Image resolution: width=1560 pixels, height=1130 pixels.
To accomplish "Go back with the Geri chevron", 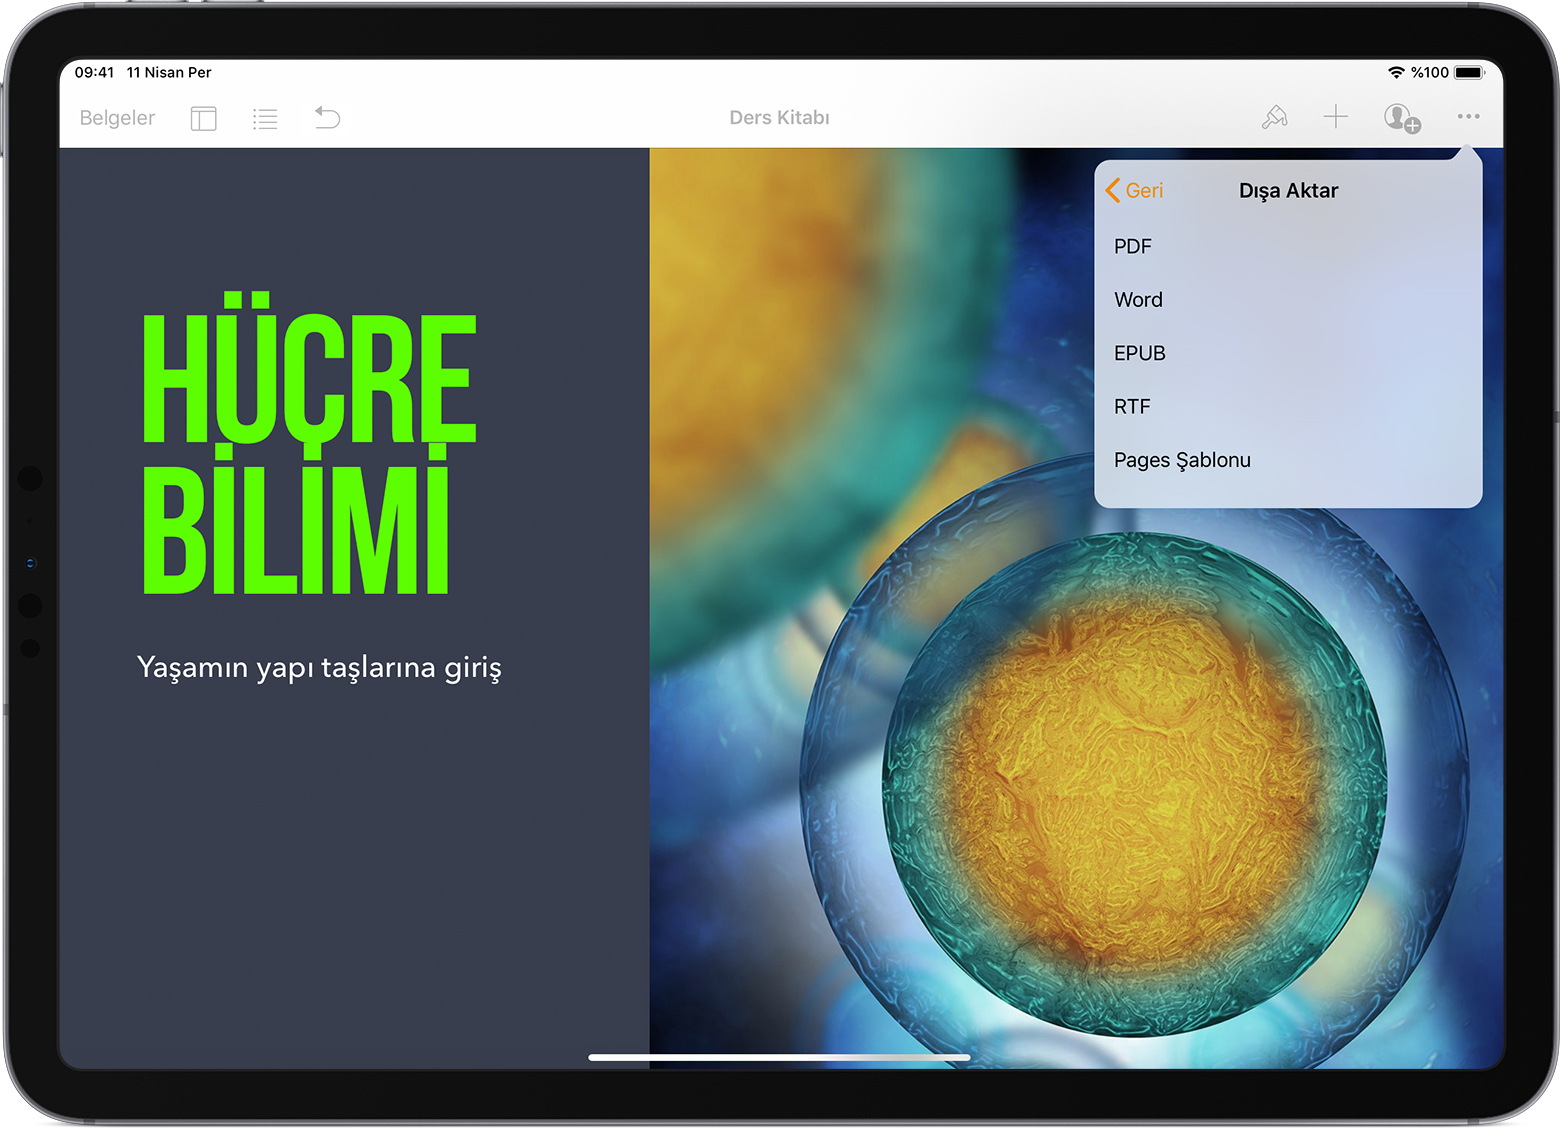I will [x=1134, y=191].
